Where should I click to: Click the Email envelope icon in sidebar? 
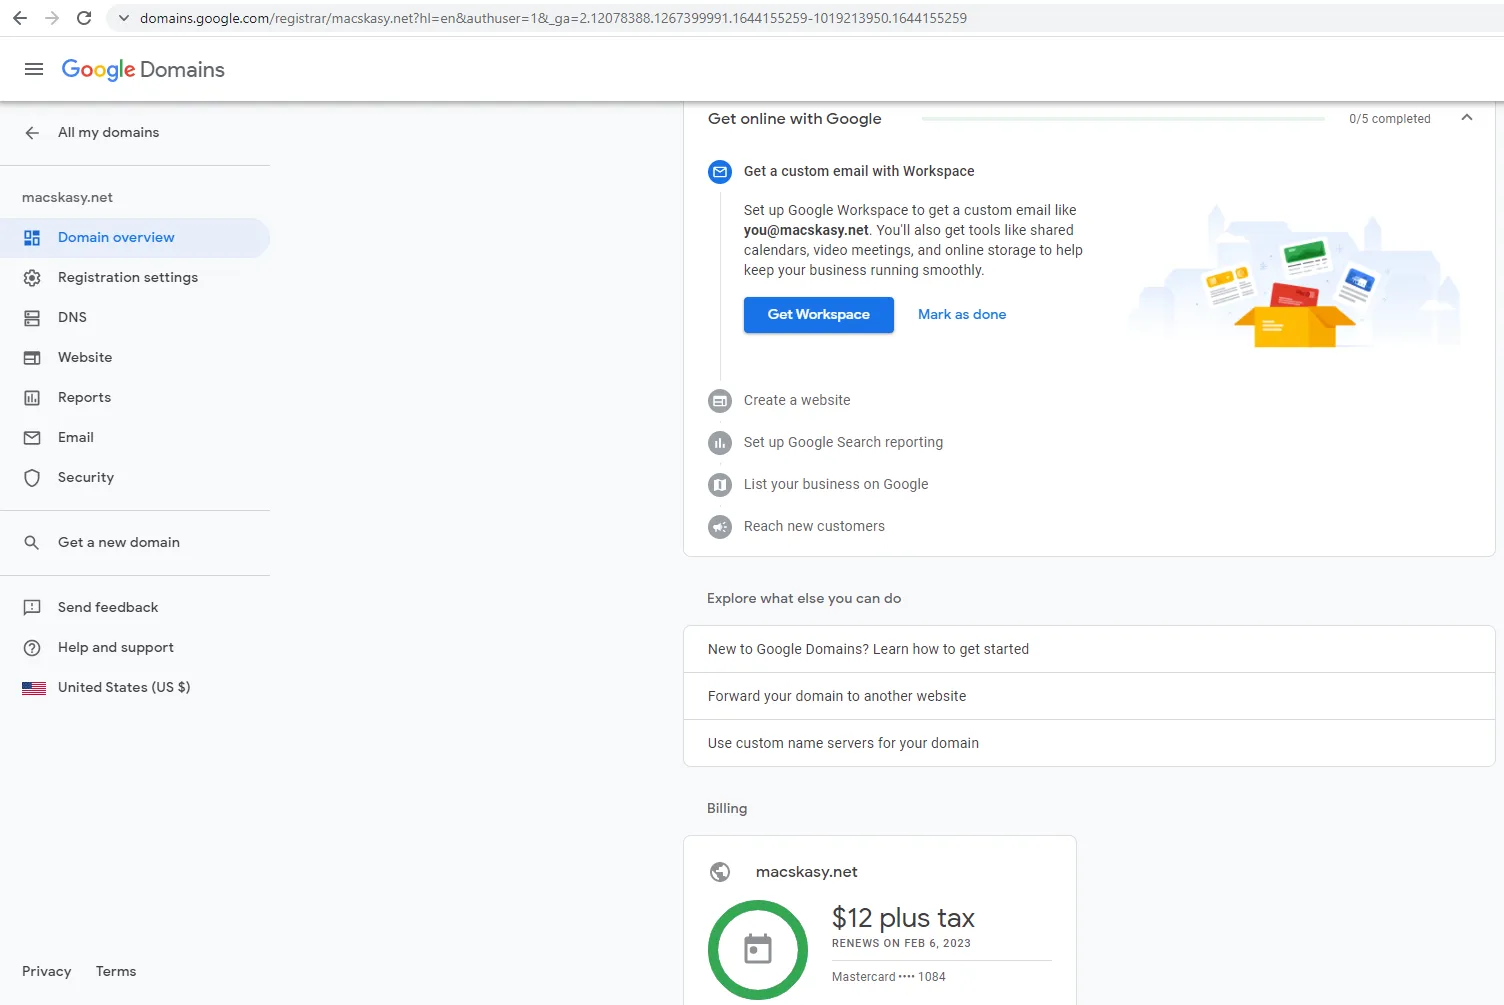tap(32, 437)
